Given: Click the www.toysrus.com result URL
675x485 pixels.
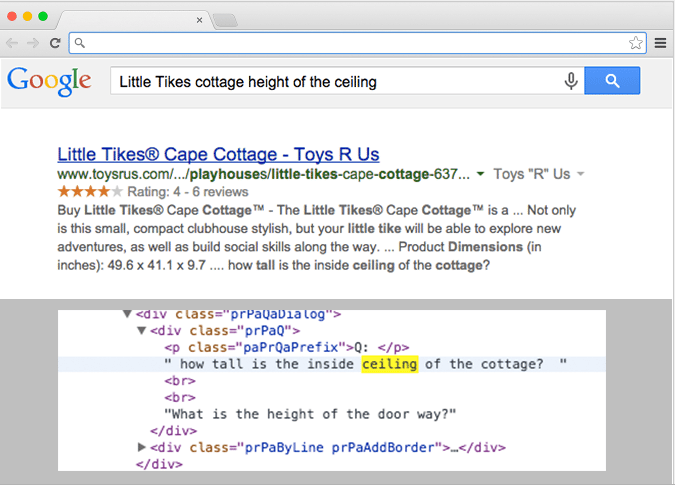Looking at the screenshot, I should click(x=263, y=174).
